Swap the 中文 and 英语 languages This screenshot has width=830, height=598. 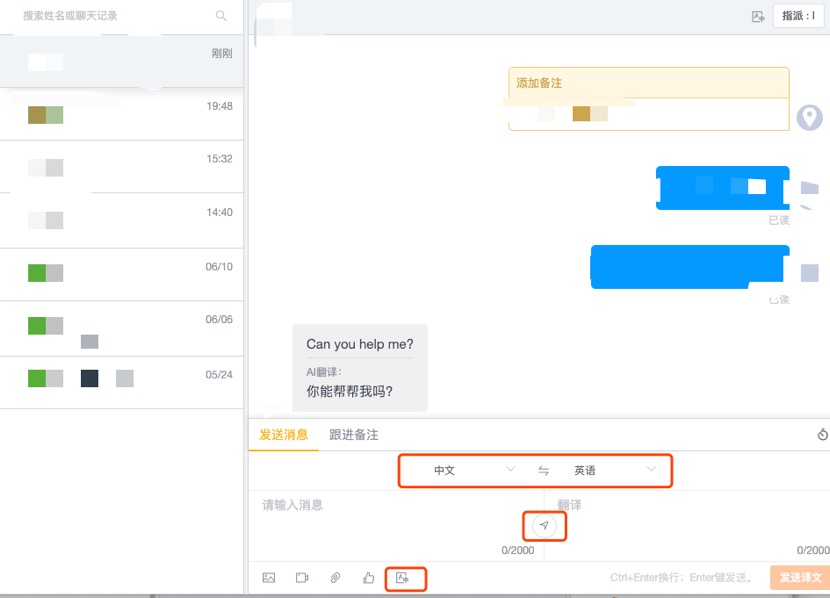point(544,470)
